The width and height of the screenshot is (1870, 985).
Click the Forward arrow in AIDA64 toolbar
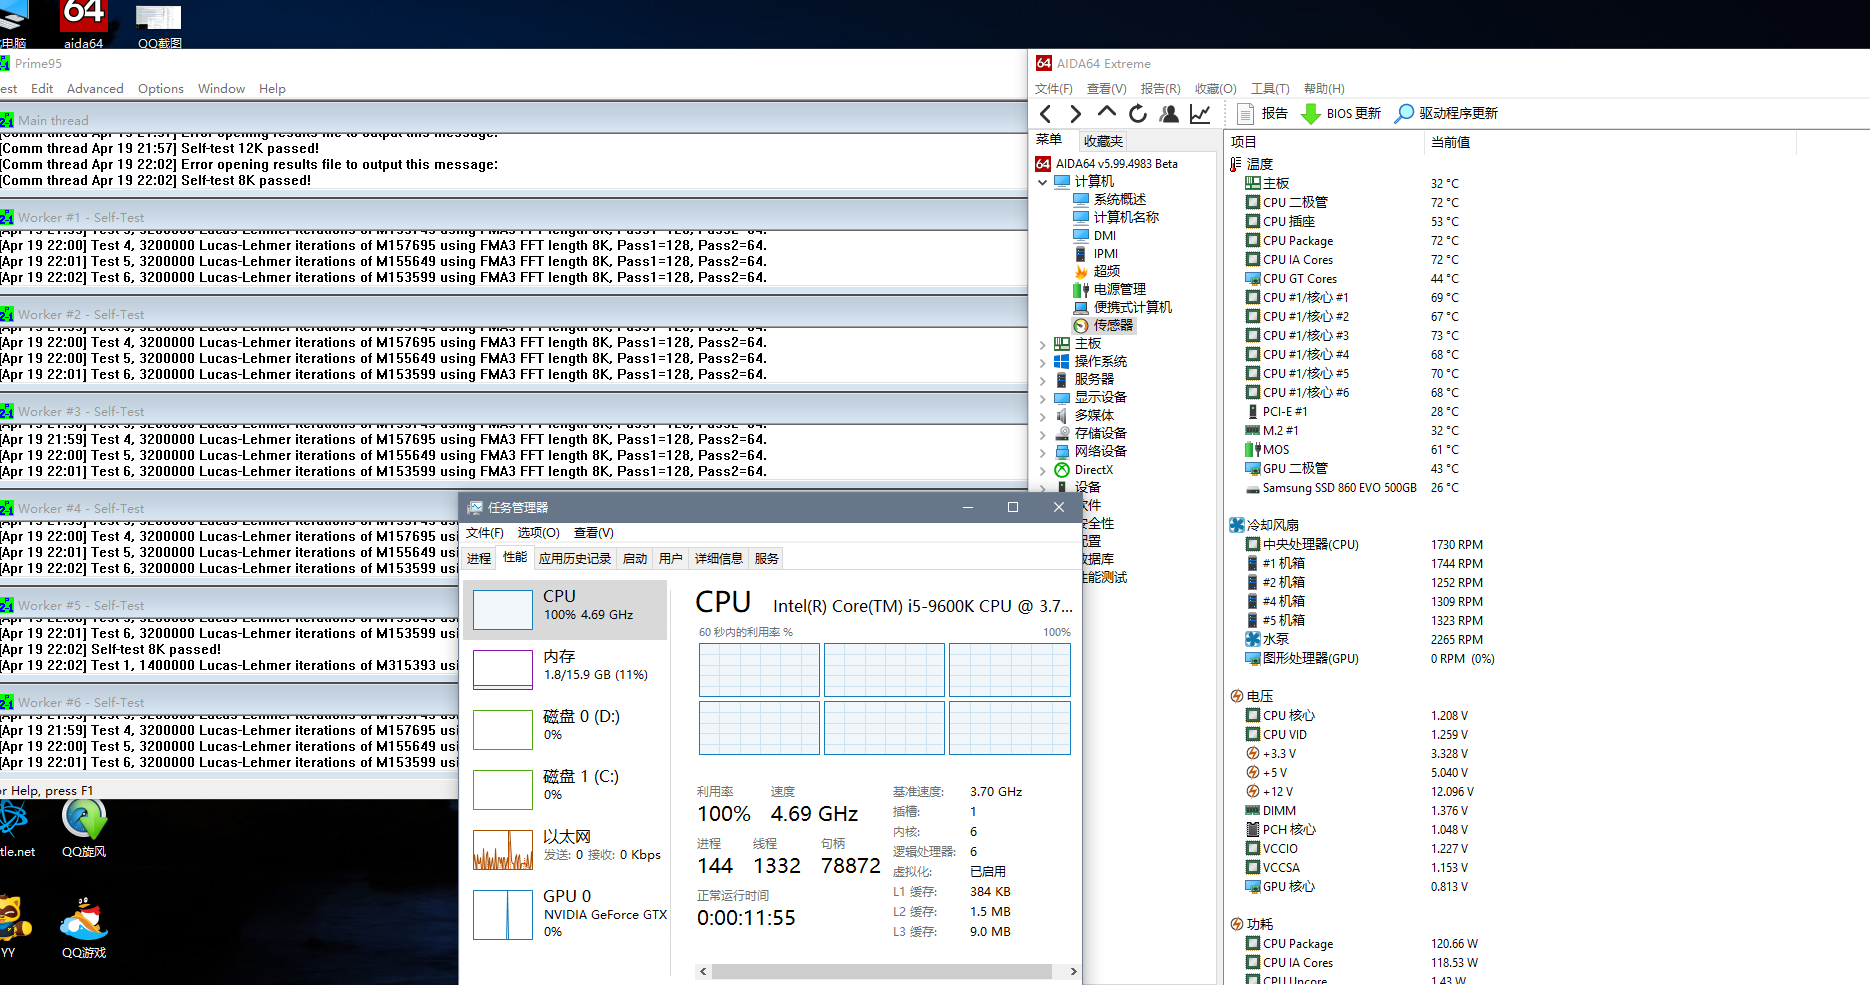(1075, 114)
